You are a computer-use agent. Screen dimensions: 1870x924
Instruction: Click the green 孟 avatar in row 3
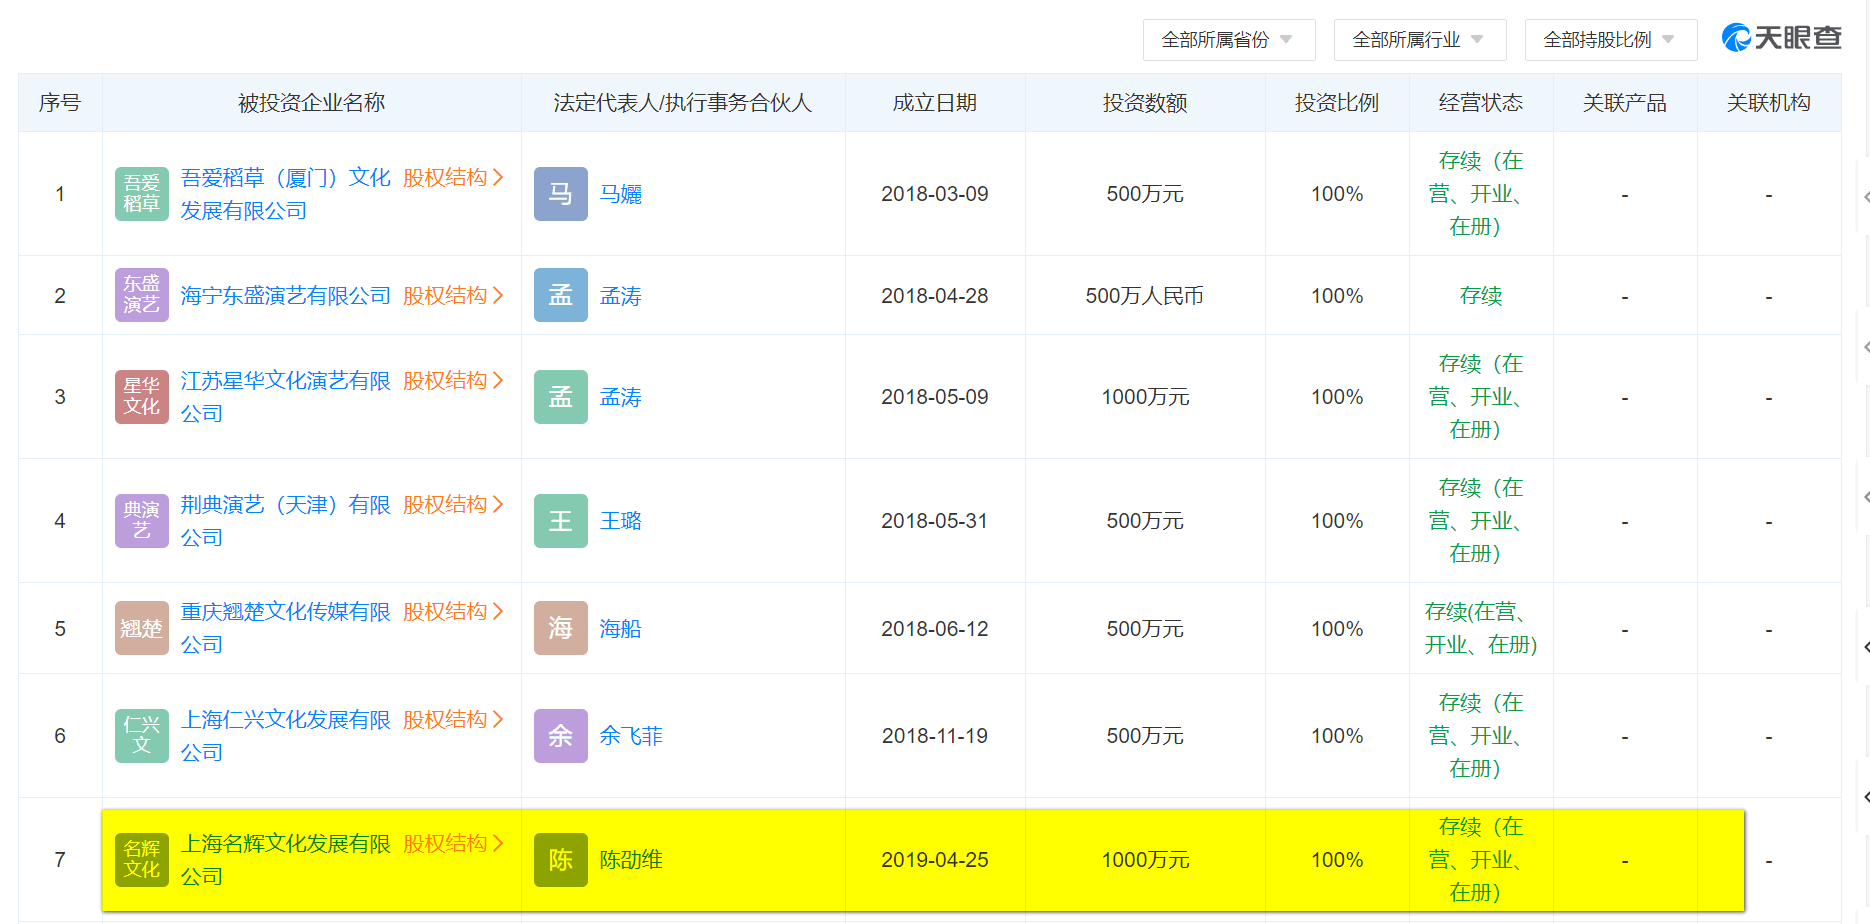click(561, 397)
